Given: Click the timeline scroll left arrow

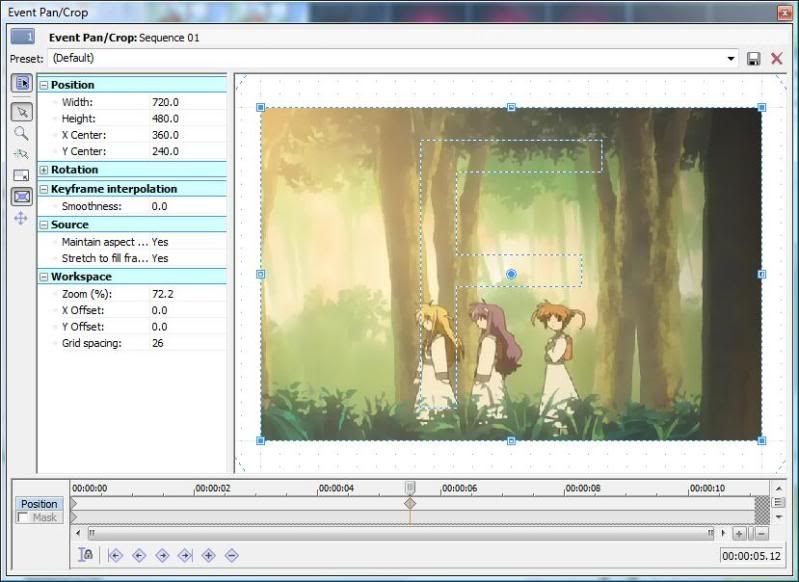Looking at the screenshot, I should click(78, 534).
